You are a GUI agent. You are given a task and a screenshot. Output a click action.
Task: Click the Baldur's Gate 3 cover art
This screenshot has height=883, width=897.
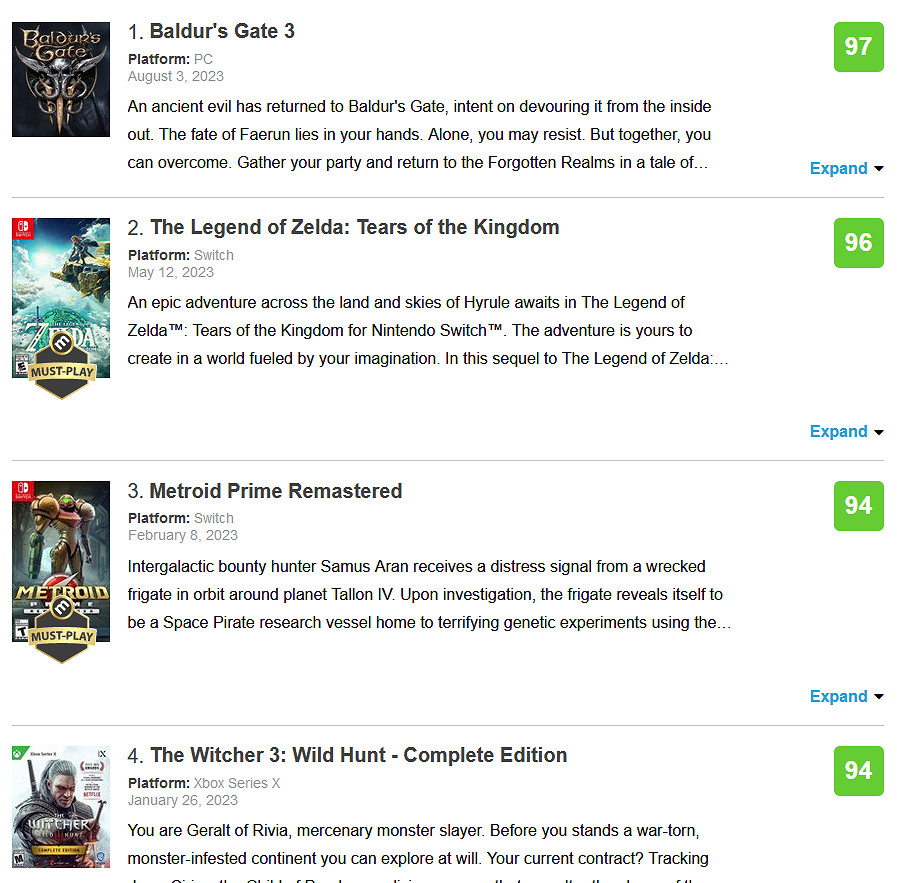pyautogui.click(x=61, y=79)
